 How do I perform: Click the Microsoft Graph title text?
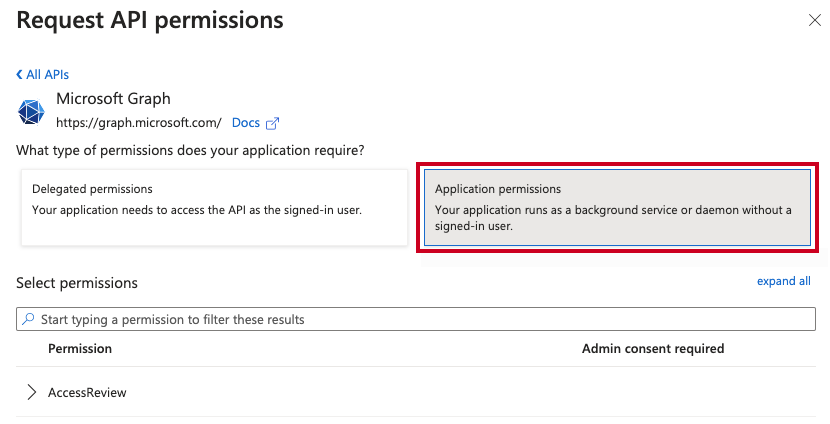(113, 98)
